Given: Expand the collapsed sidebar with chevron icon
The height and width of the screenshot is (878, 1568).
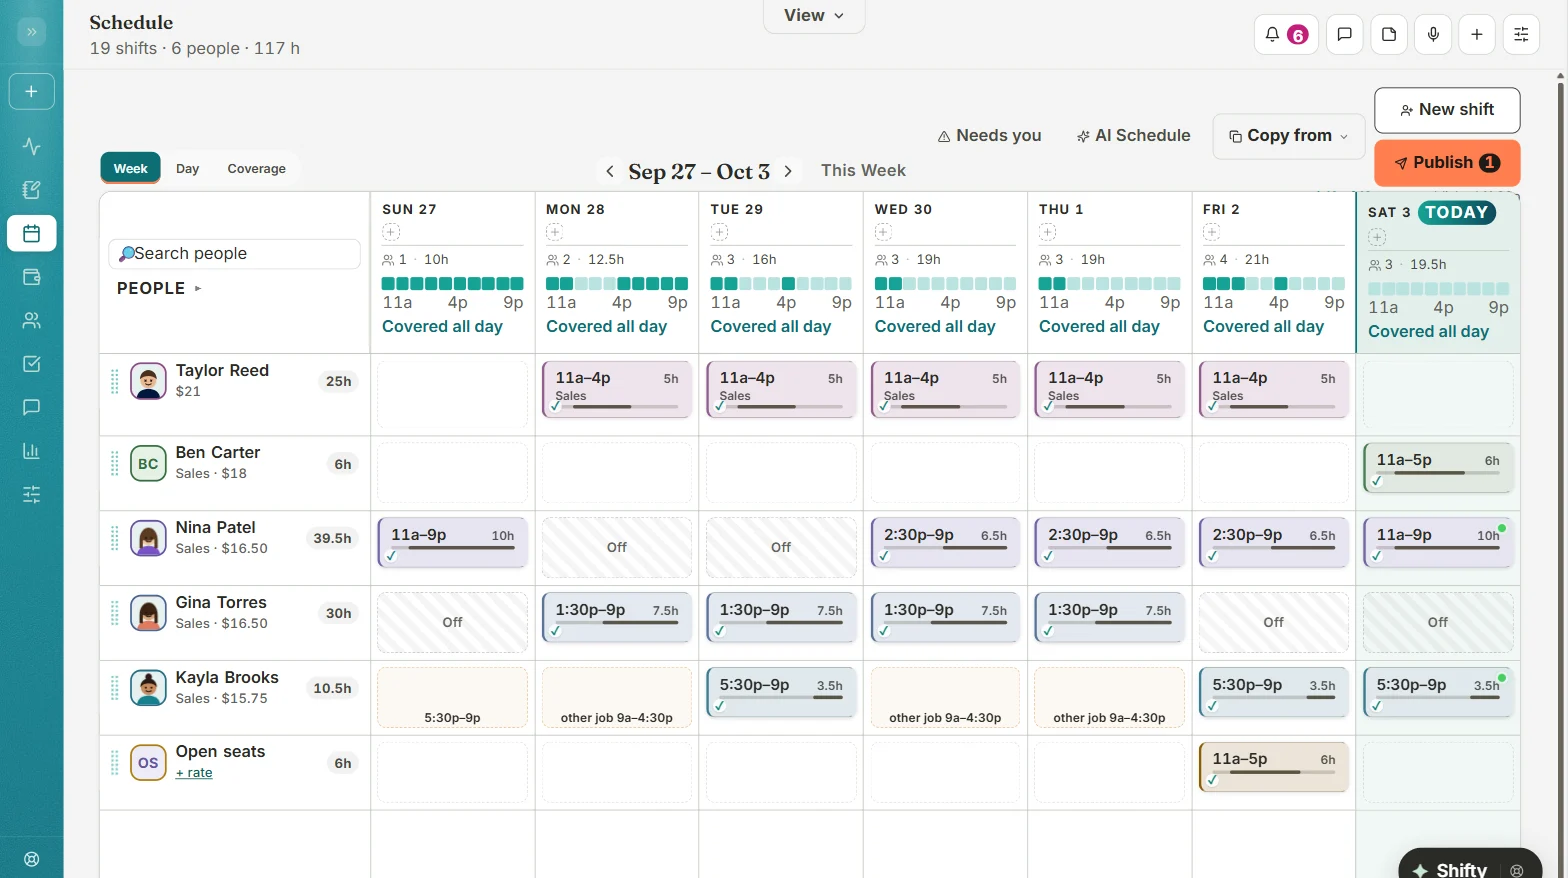Looking at the screenshot, I should [31, 32].
